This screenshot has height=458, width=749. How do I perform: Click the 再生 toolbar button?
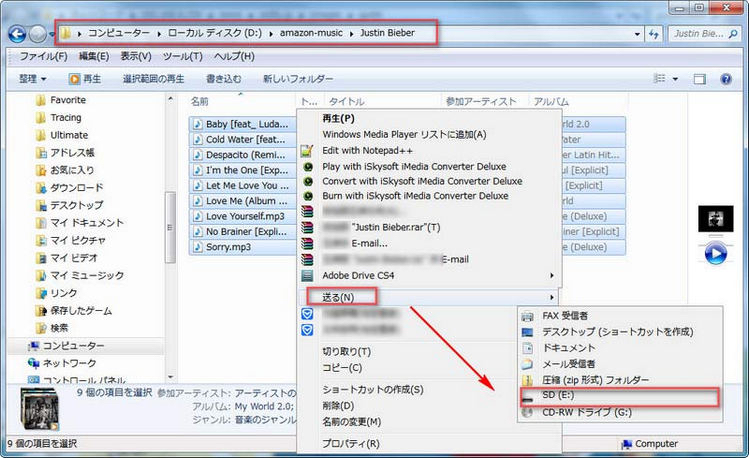tap(85, 79)
